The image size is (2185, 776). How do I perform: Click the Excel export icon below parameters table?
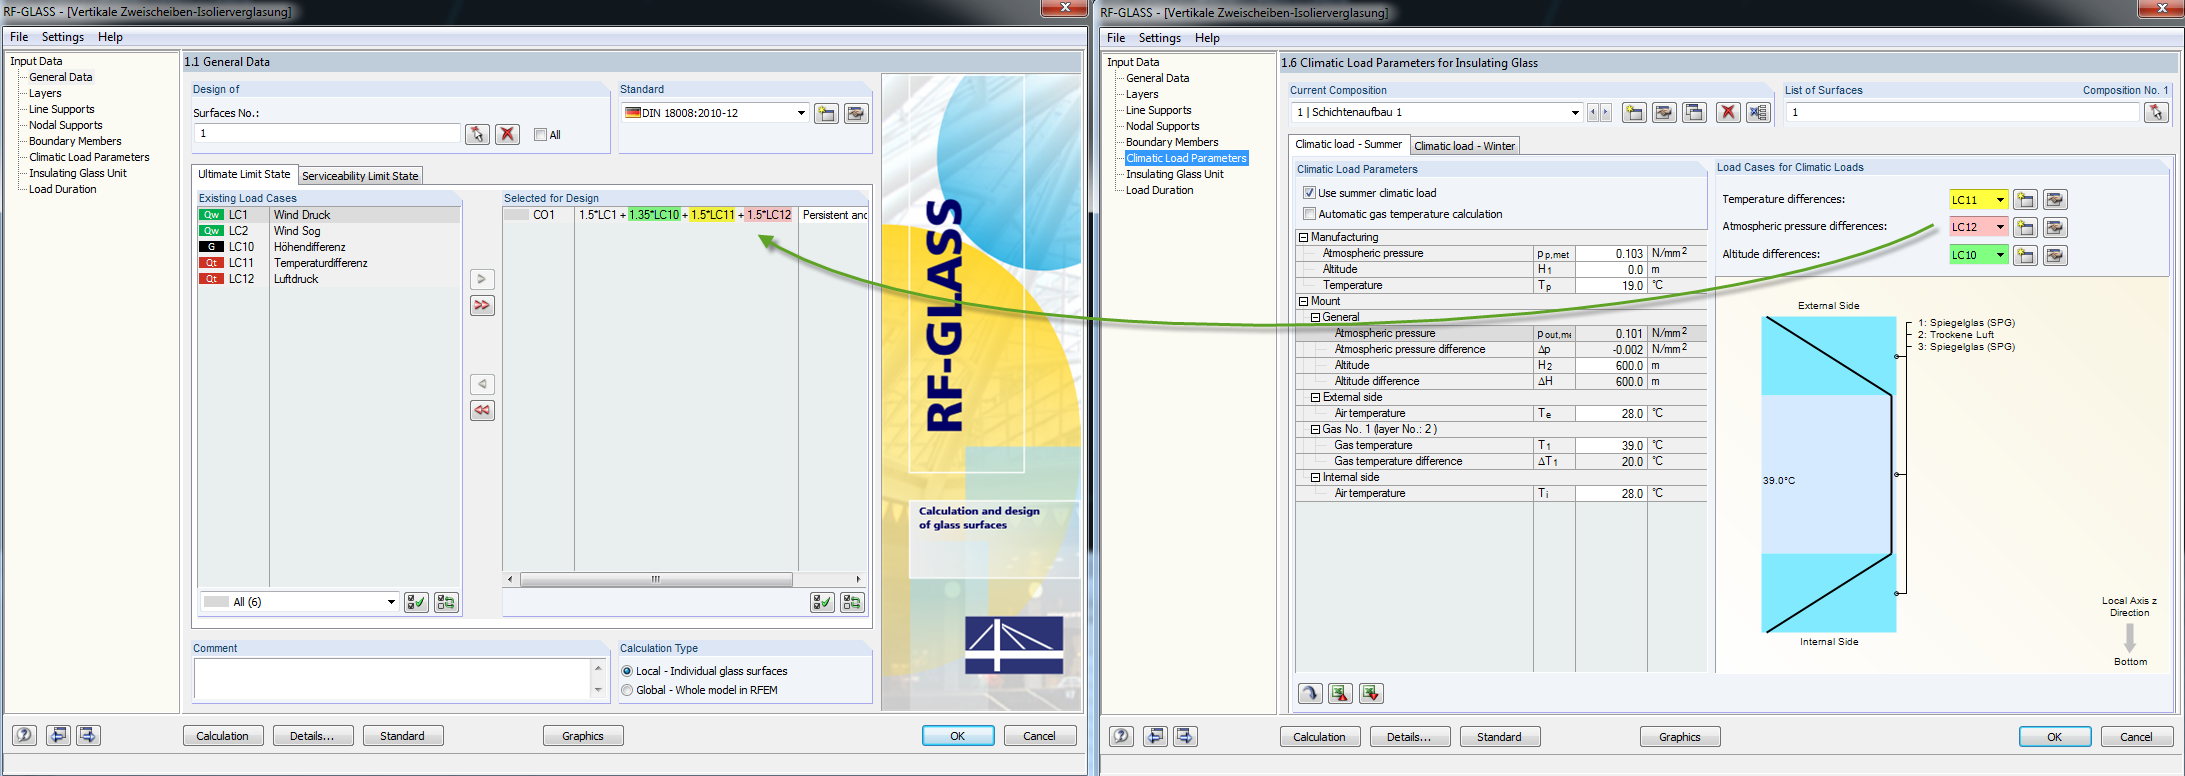1340,693
